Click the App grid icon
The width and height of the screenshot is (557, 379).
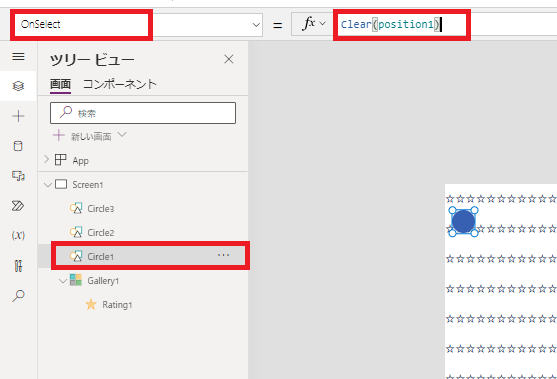click(60, 159)
